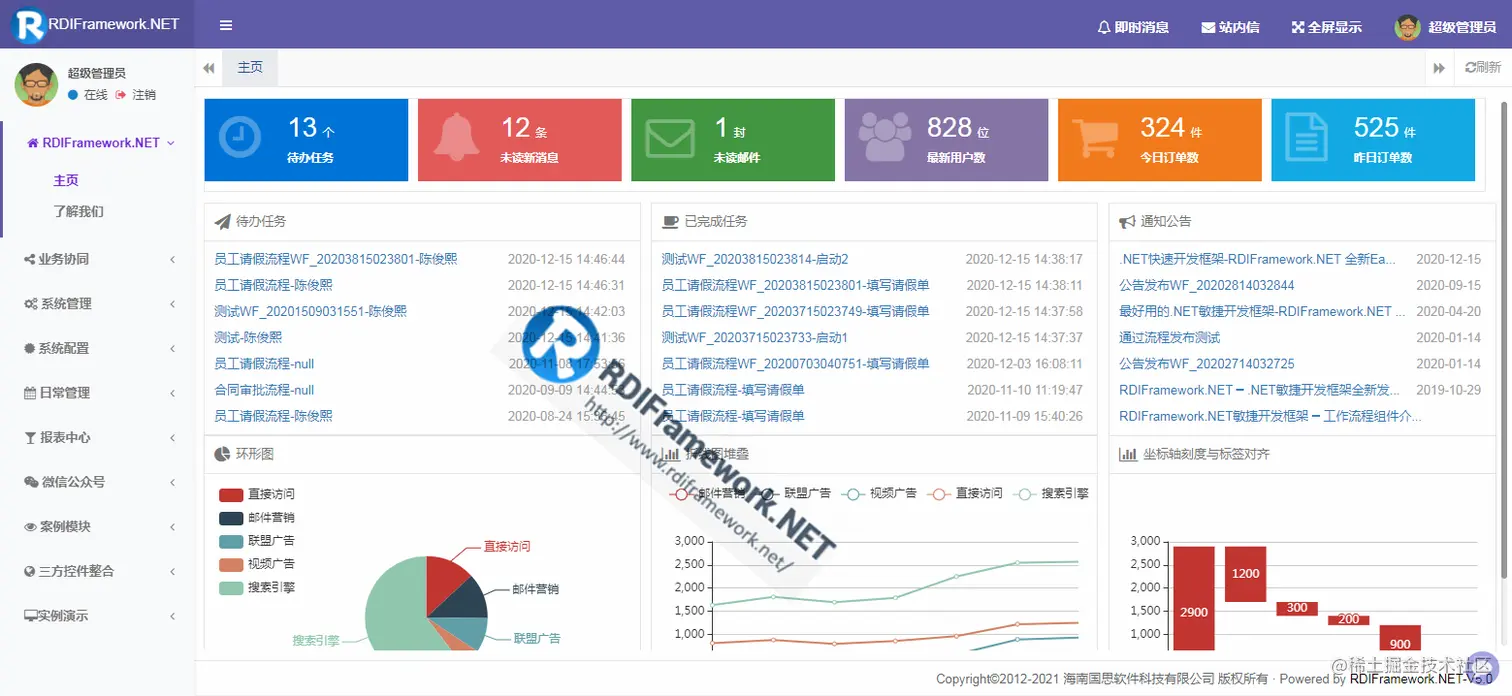1512x696 pixels.
Task: Click the 刷新 refresh button
Action: click(x=1483, y=68)
